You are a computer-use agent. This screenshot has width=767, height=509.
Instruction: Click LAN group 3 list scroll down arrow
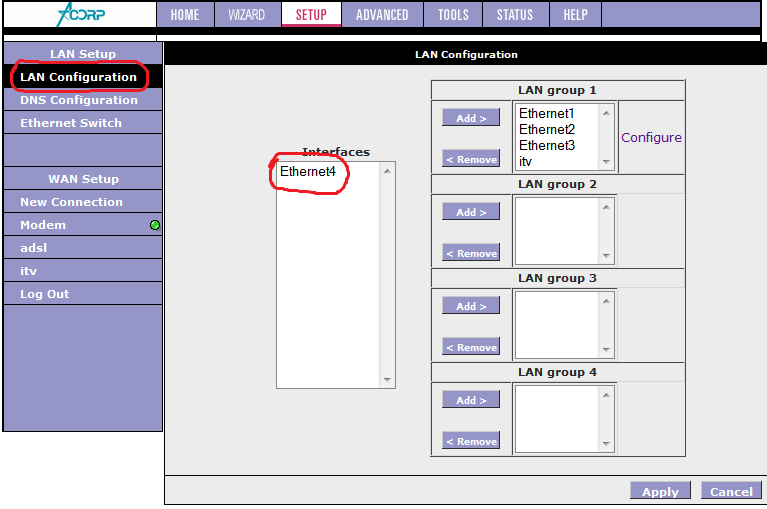tap(606, 349)
